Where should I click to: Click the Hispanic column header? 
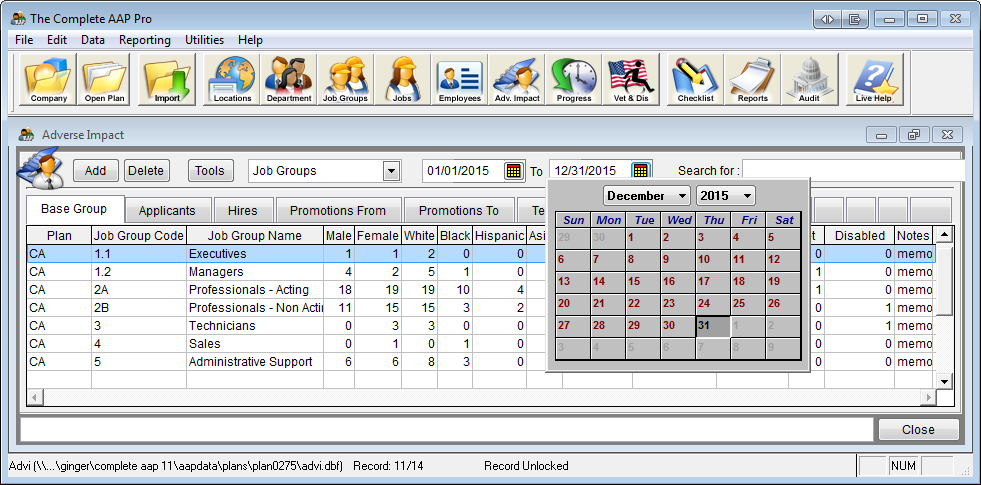pyautogui.click(x=499, y=236)
